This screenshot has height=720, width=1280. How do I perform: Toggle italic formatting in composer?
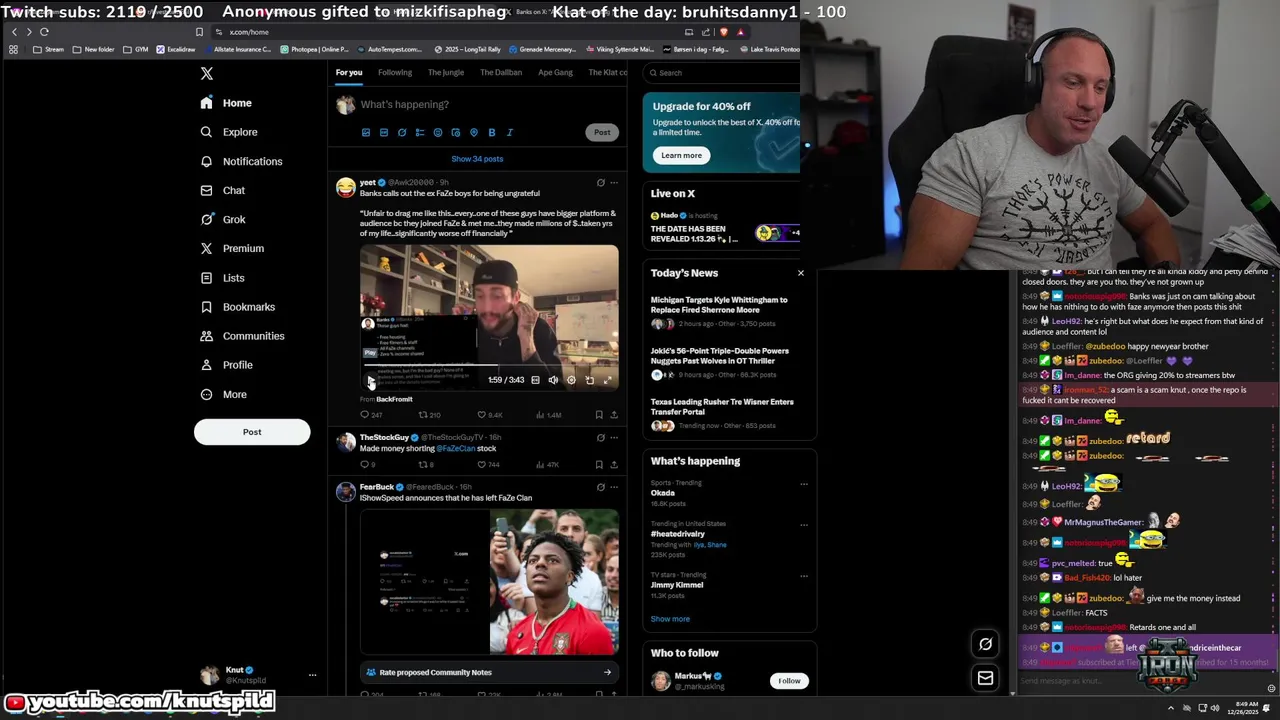tap(509, 132)
